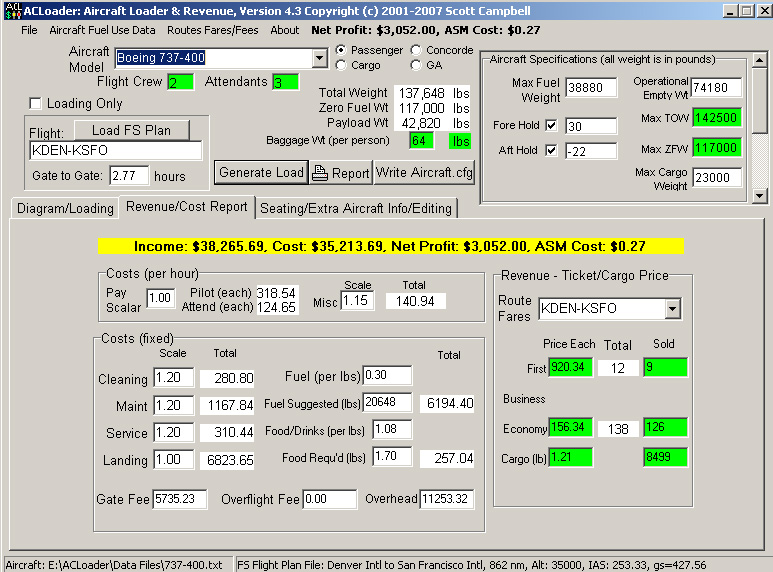Uncheck the Fore Hold checkbox
The image size is (773, 572).
coord(551,126)
